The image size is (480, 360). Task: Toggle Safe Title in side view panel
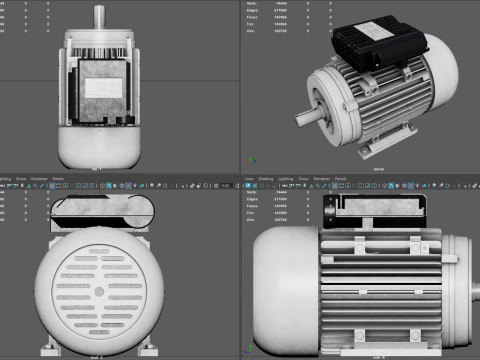coord(374,186)
